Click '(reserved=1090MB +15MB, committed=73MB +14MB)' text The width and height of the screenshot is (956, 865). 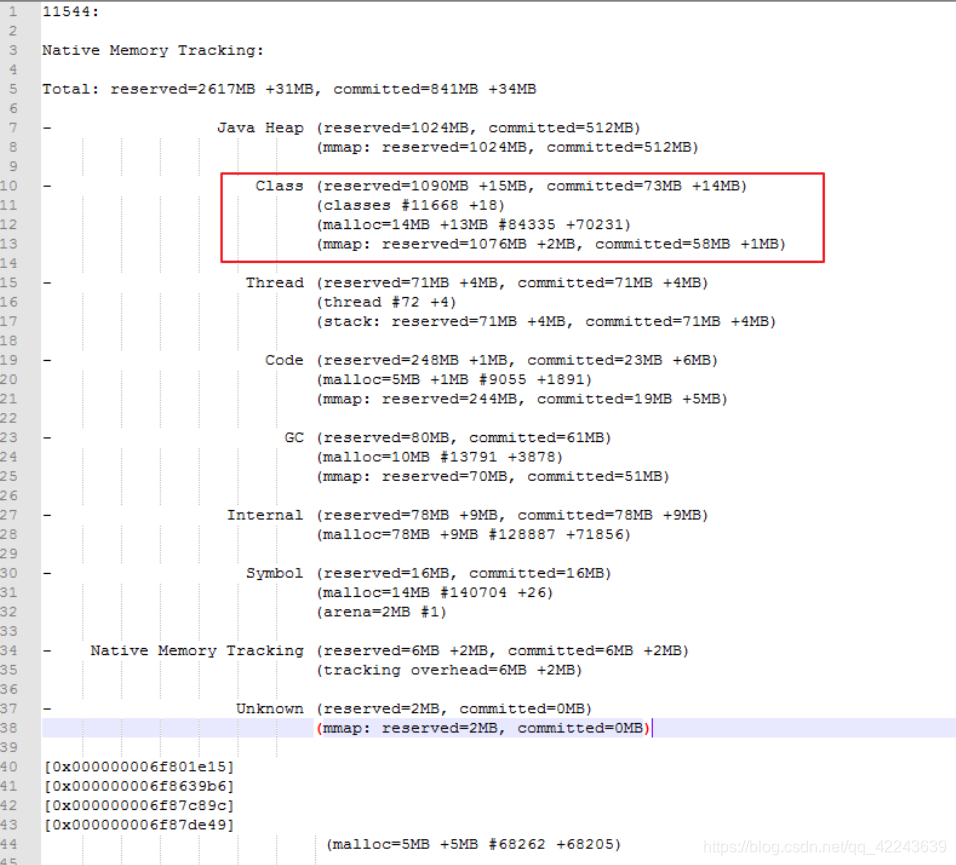[532, 186]
